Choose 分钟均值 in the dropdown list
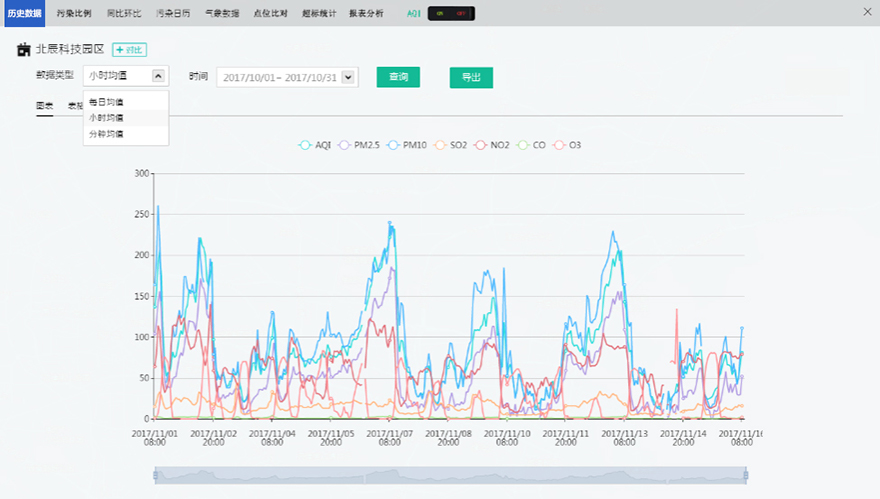The image size is (880, 499). 106,134
